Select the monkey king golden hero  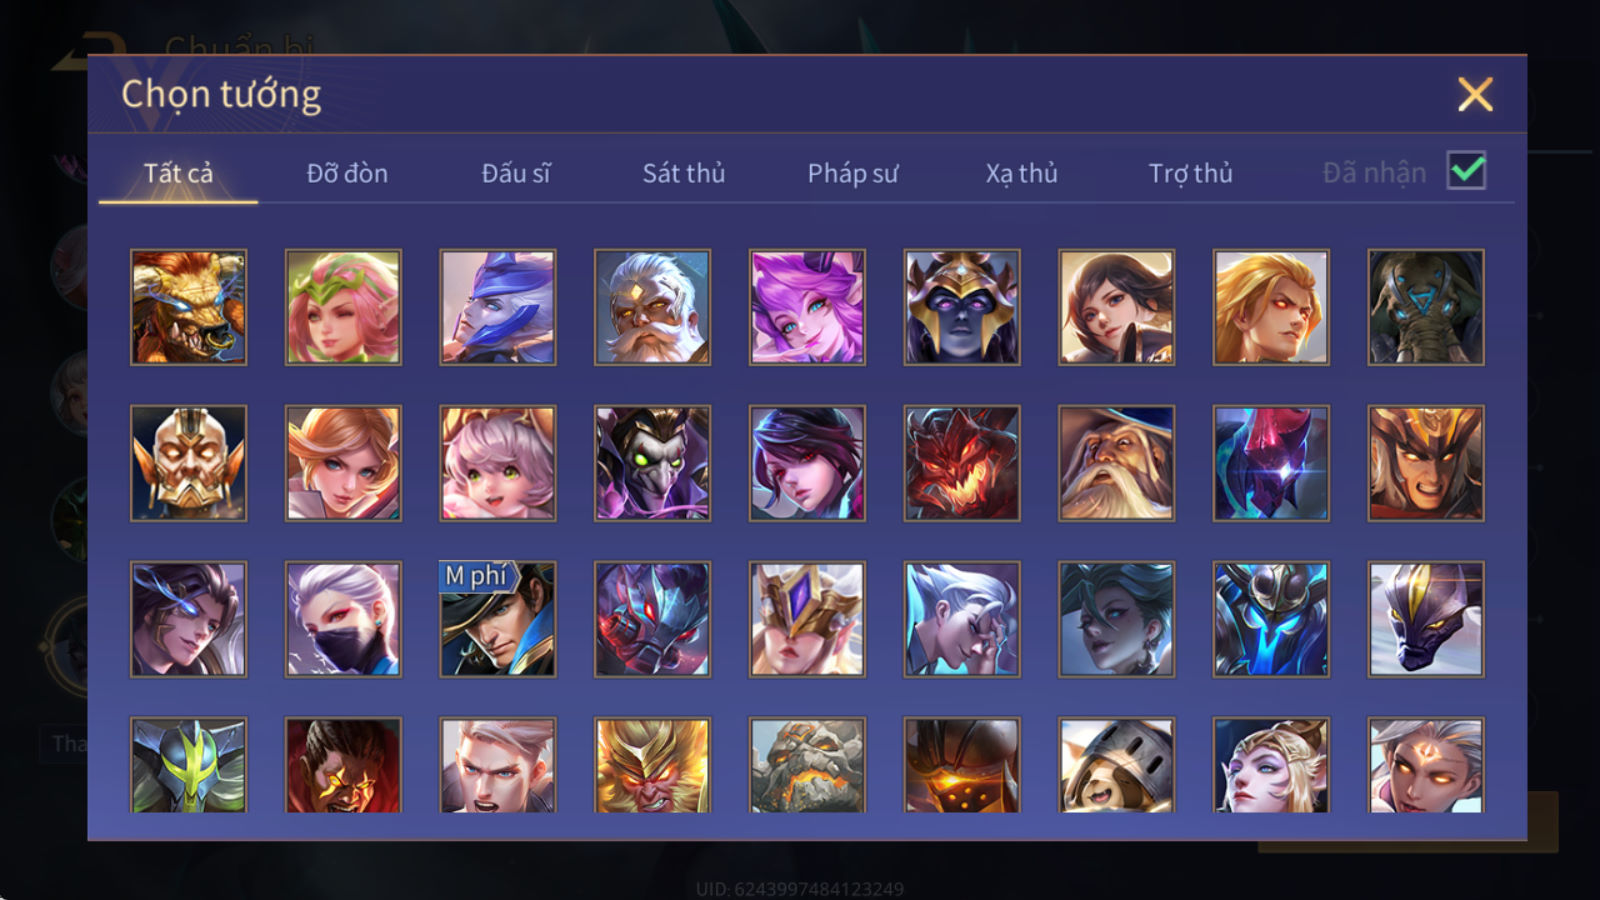(652, 765)
